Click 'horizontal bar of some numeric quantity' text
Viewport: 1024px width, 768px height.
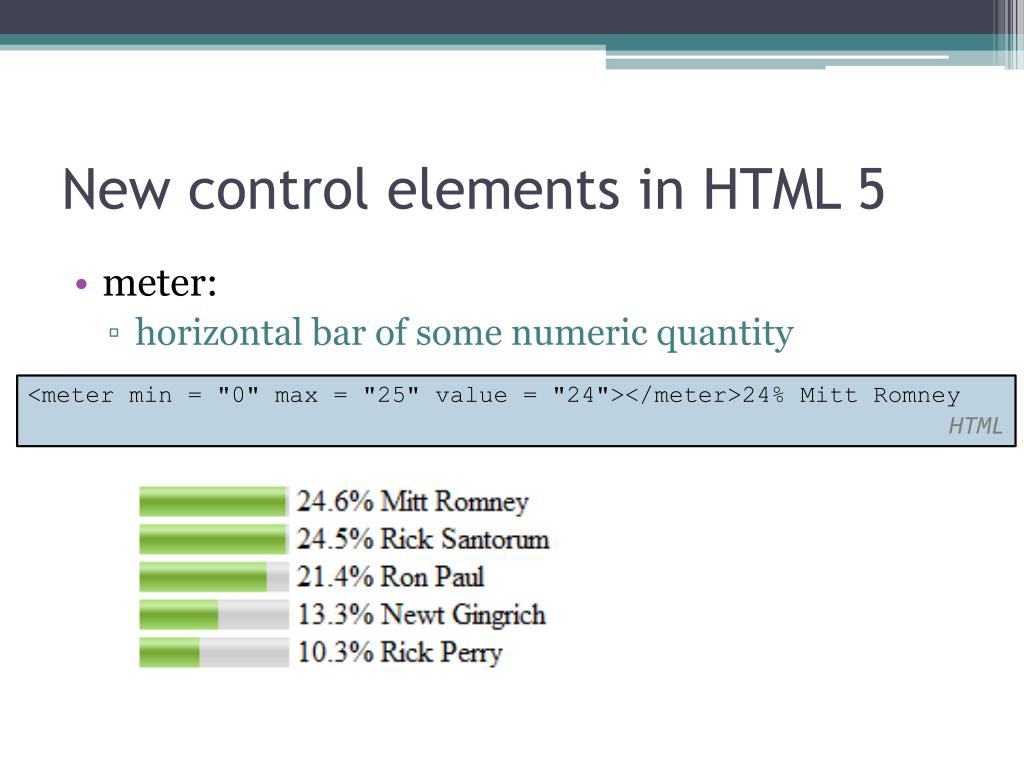coord(464,334)
